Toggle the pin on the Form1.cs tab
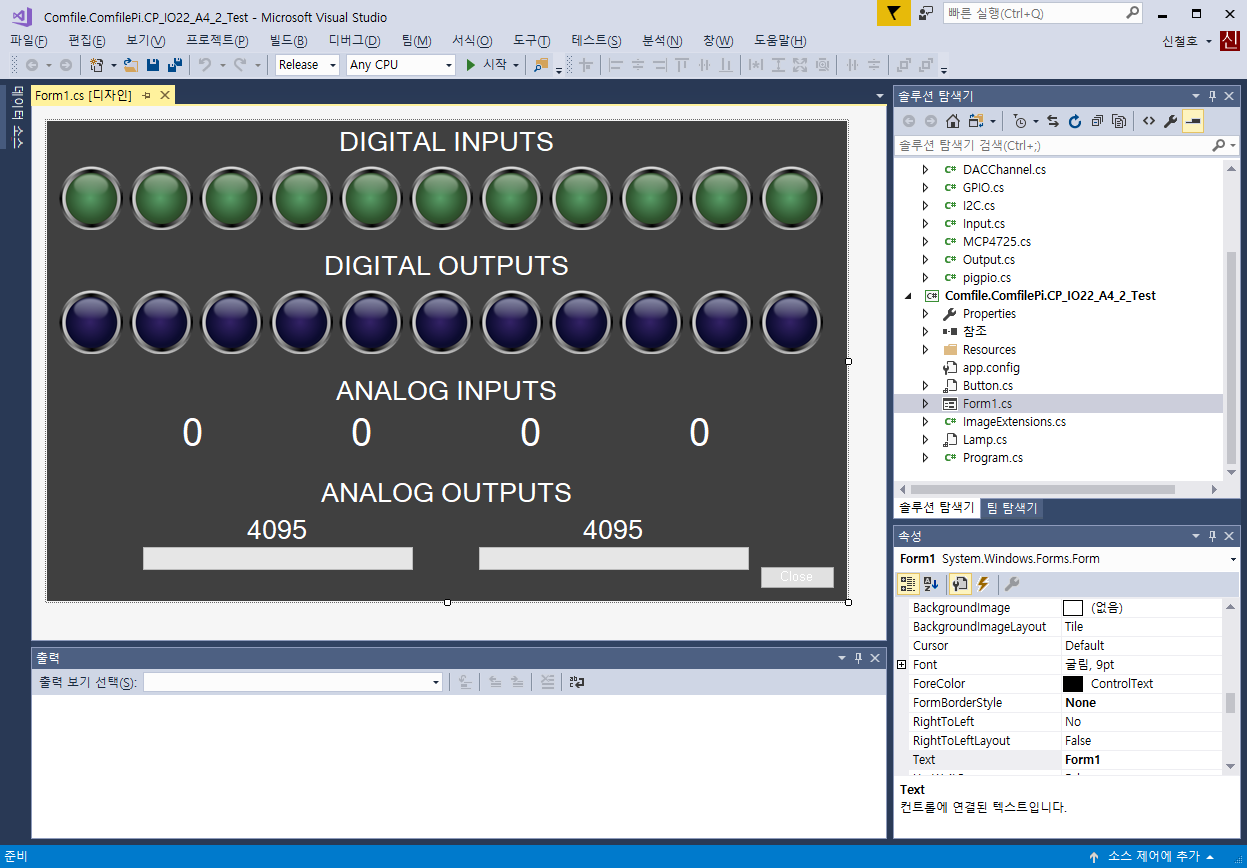Screen dimensions: 1247x868 pos(146,95)
